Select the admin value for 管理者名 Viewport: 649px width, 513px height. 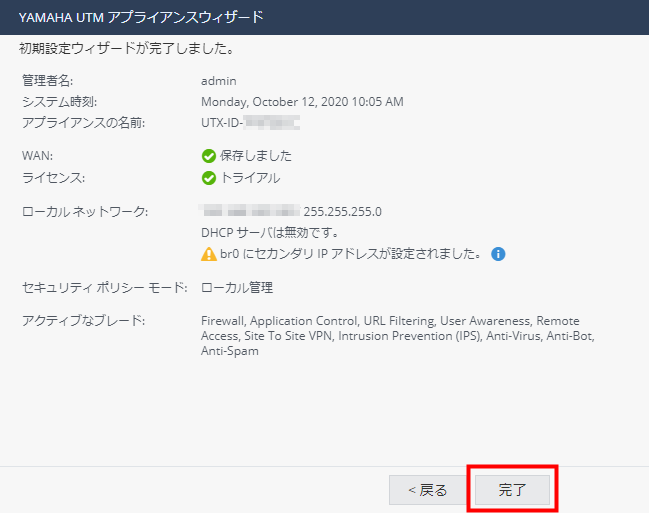[218, 80]
